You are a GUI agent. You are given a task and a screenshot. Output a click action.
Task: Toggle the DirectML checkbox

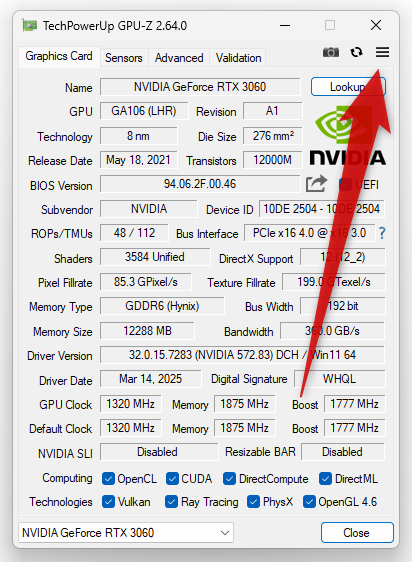click(325, 478)
